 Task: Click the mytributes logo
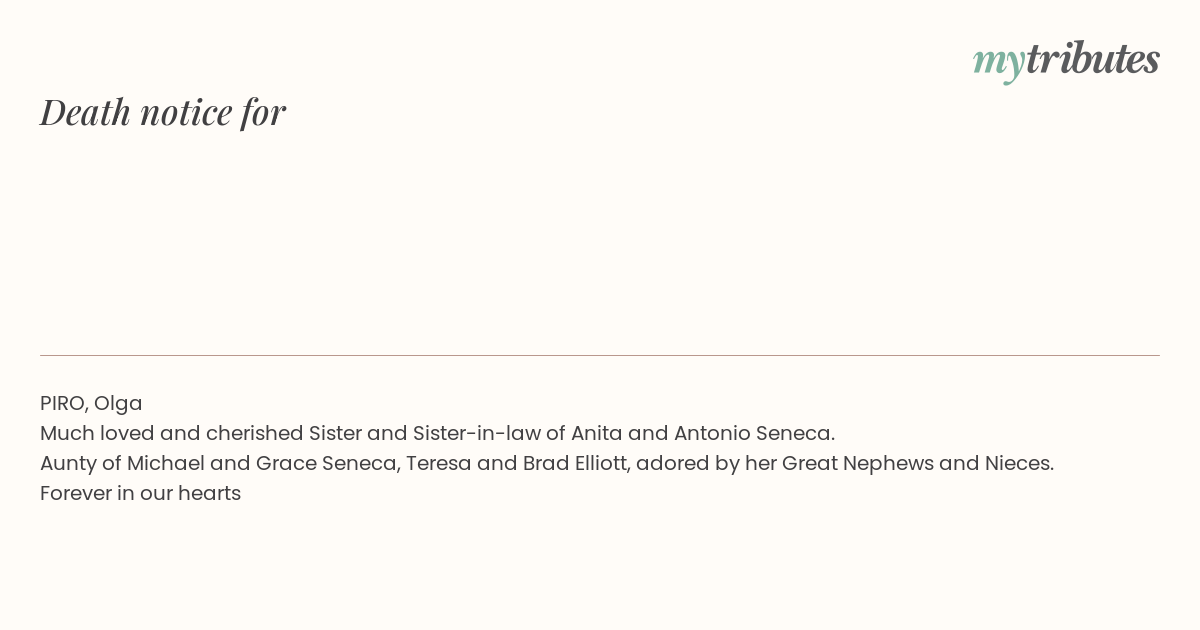coord(1066,60)
